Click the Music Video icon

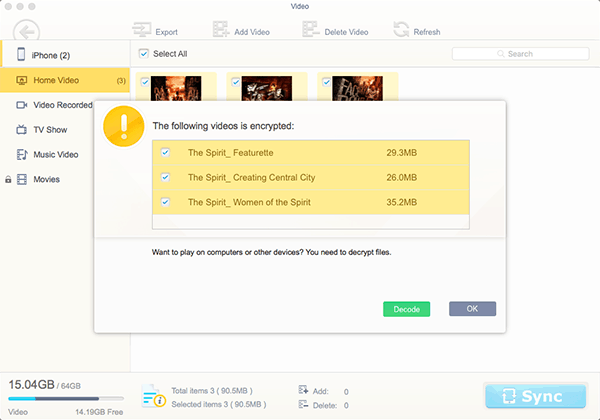22,155
